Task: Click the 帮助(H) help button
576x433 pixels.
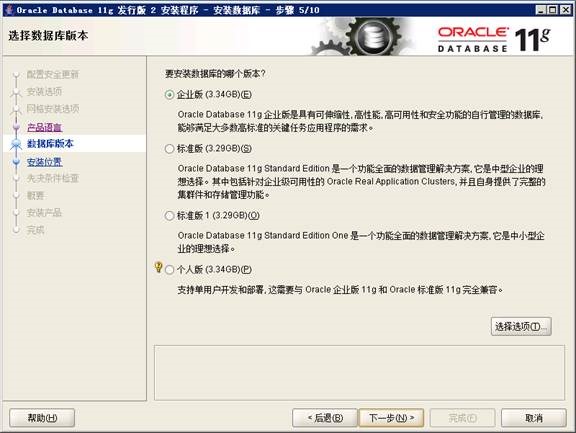Action: tap(42, 418)
